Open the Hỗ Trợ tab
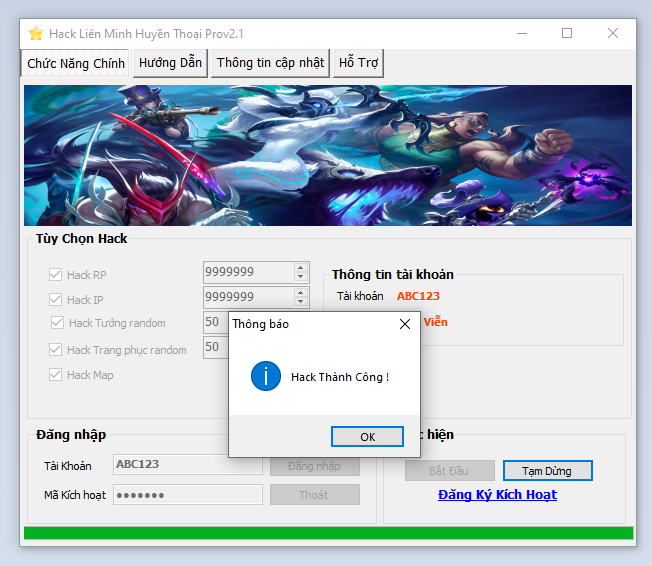Image resolution: width=652 pixels, height=566 pixels. 358,63
